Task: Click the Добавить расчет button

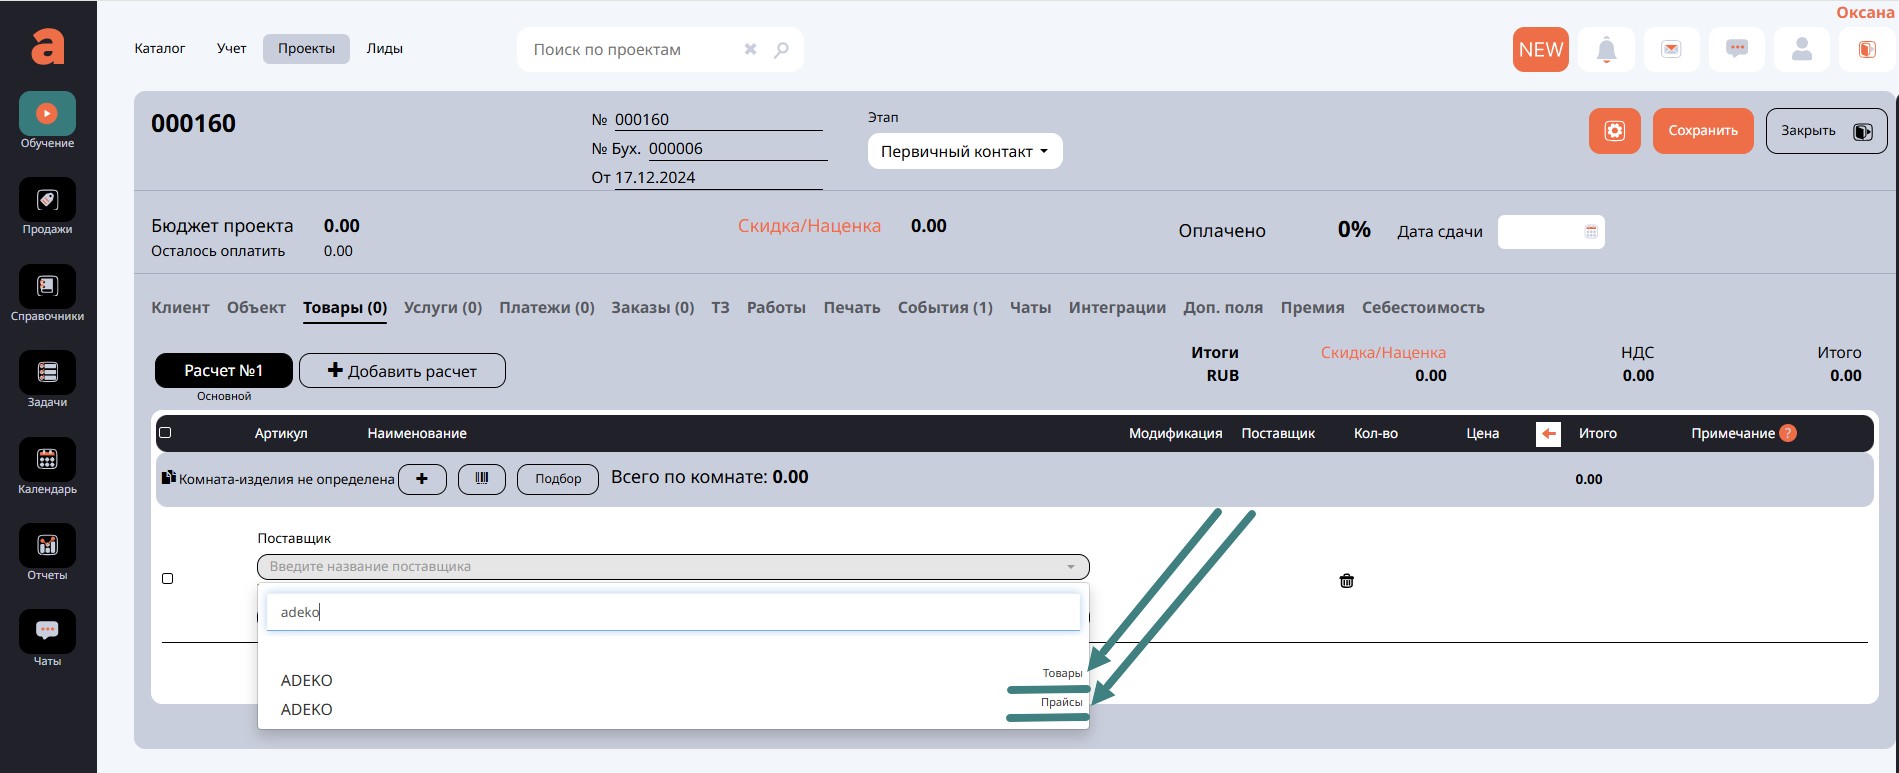Action: tap(402, 371)
